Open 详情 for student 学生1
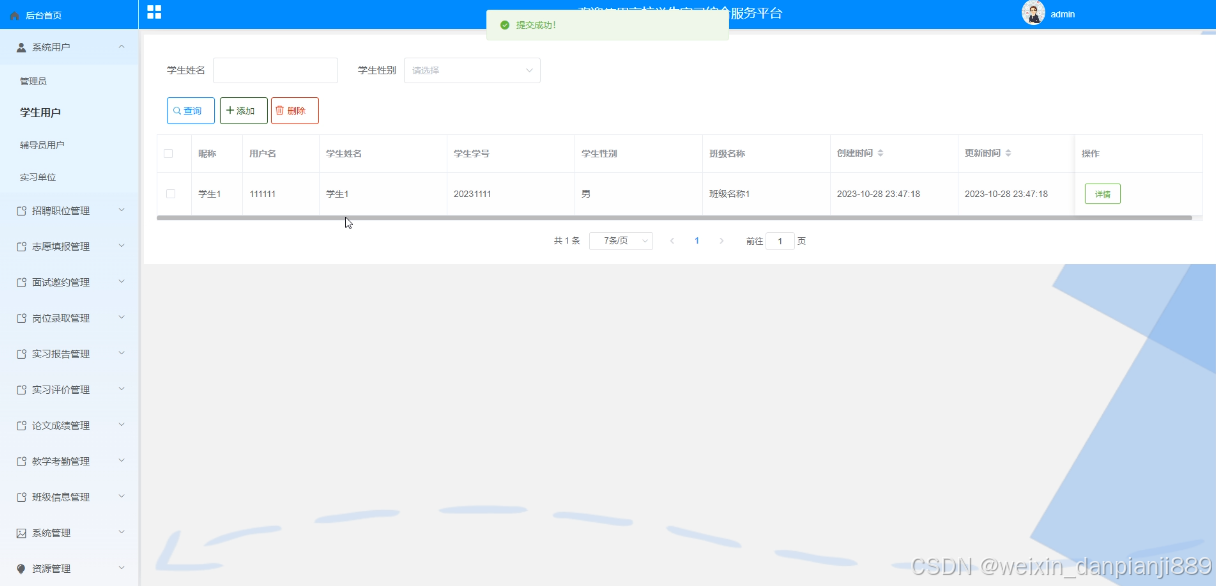 [x=1102, y=194]
